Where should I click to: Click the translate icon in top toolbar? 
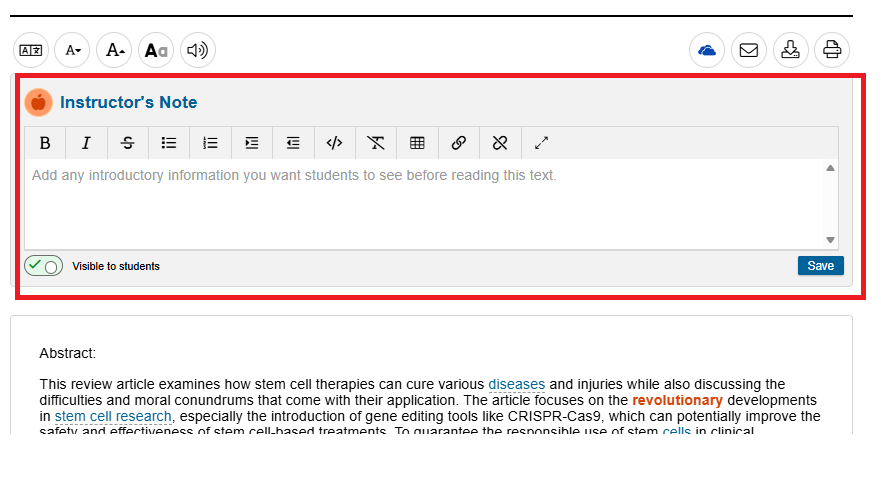pos(32,50)
